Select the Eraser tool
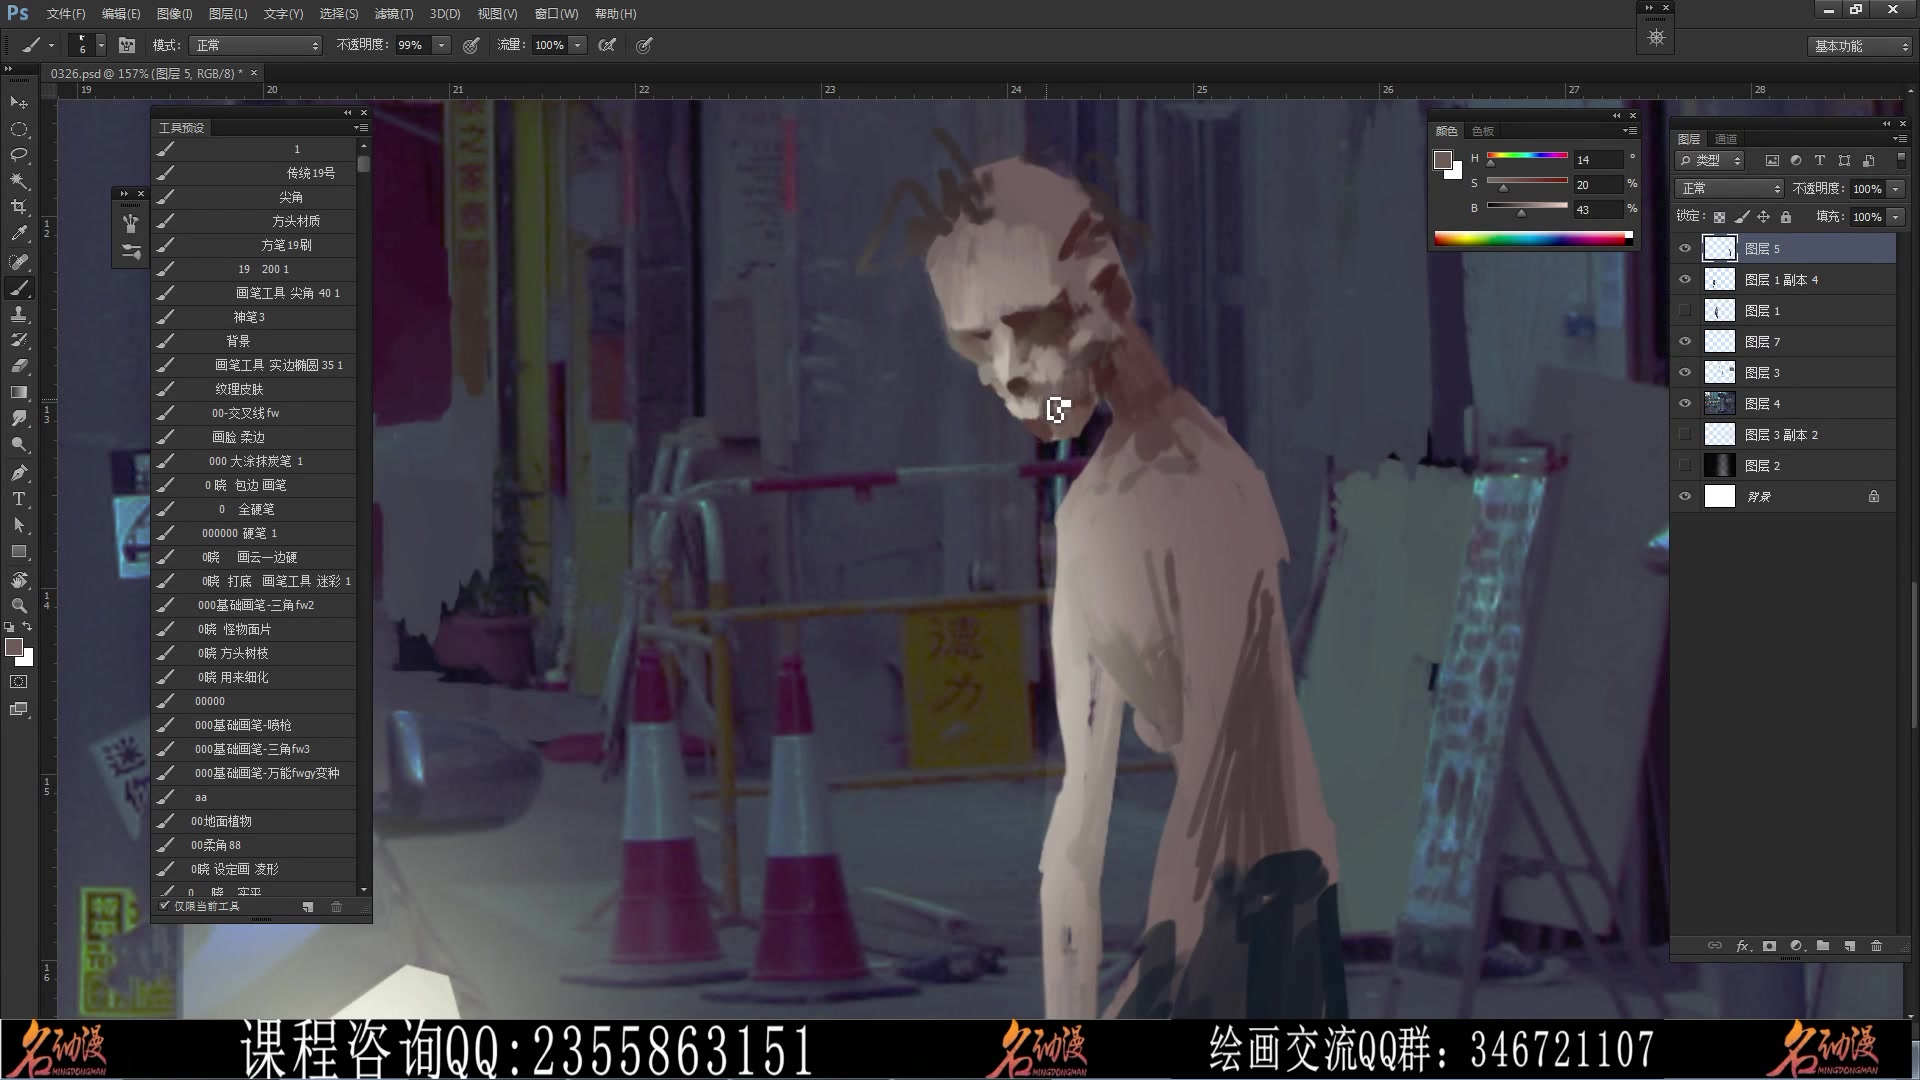Image resolution: width=1920 pixels, height=1080 pixels. coord(19,366)
